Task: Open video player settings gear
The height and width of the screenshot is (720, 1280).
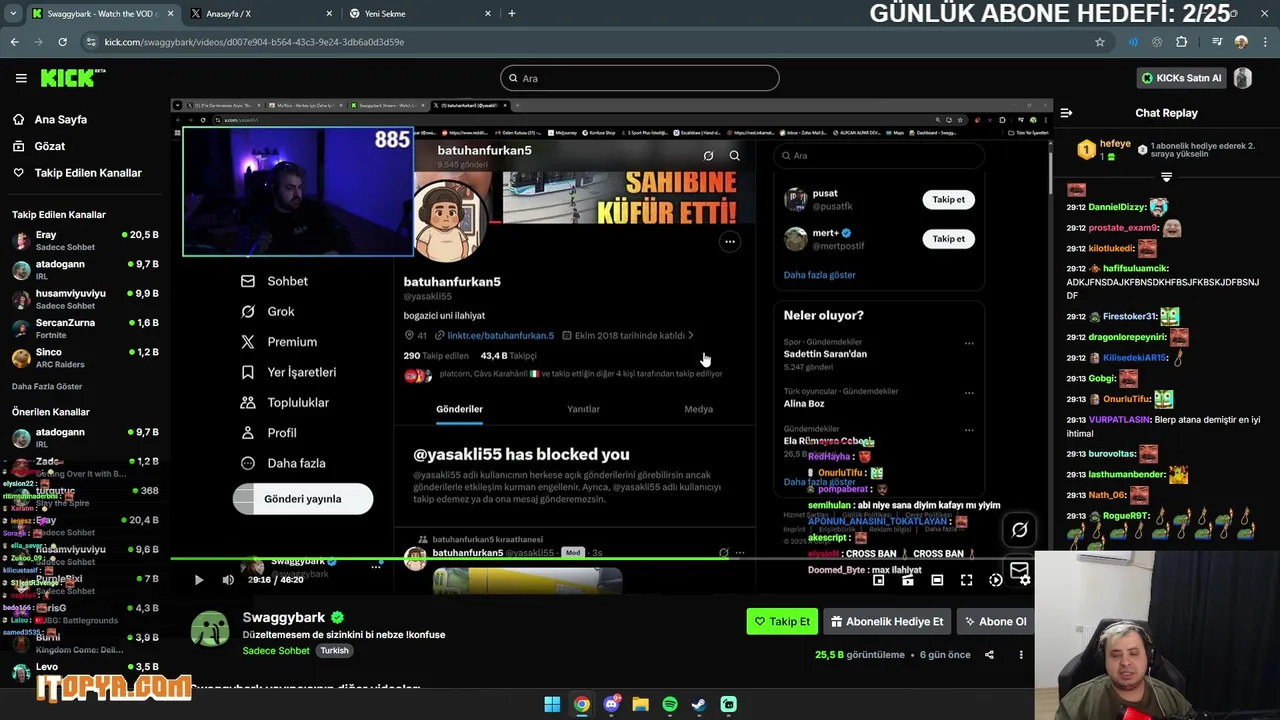Action: click(x=1025, y=580)
